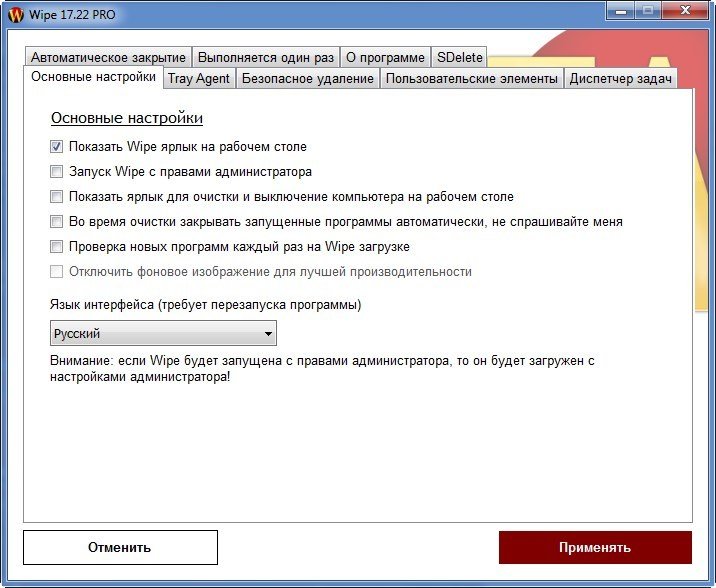
Task: Close the Wipe 17.22 PRO window
Action: pos(685,10)
